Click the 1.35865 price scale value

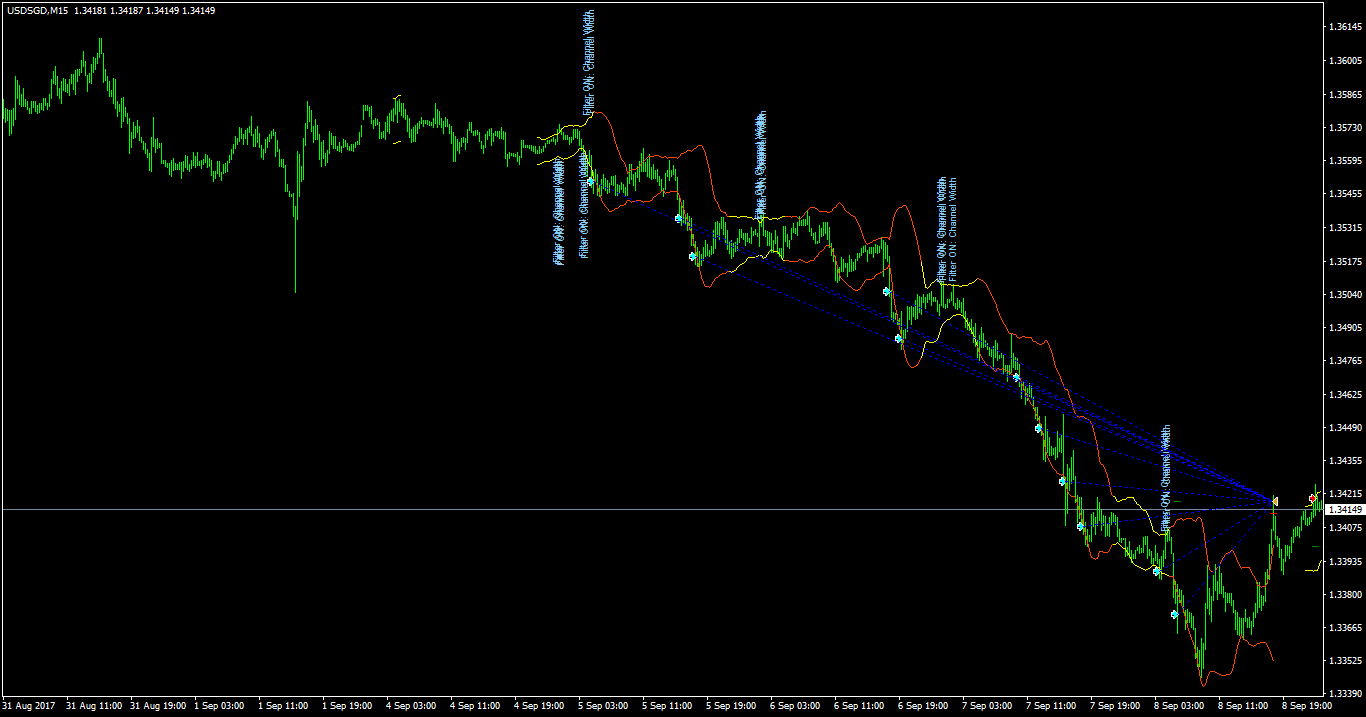[1344, 94]
